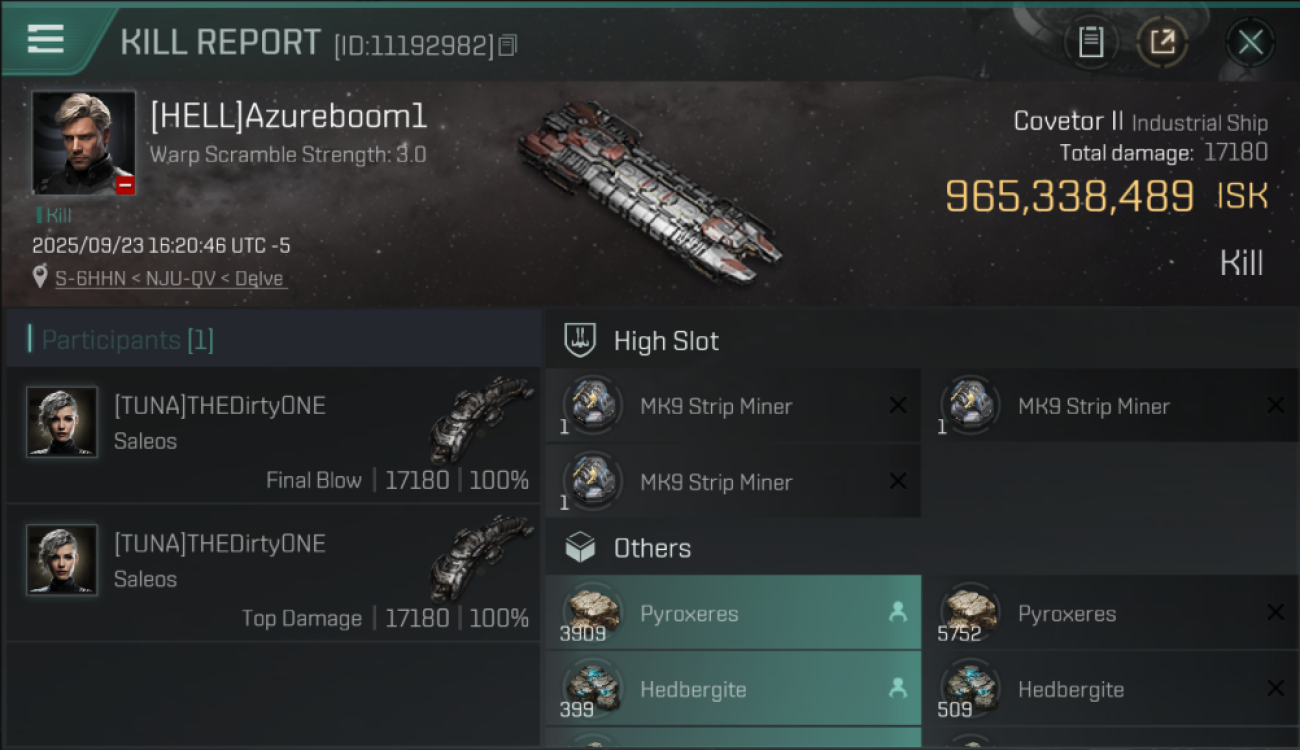Copy the kill report ID

coord(508,45)
